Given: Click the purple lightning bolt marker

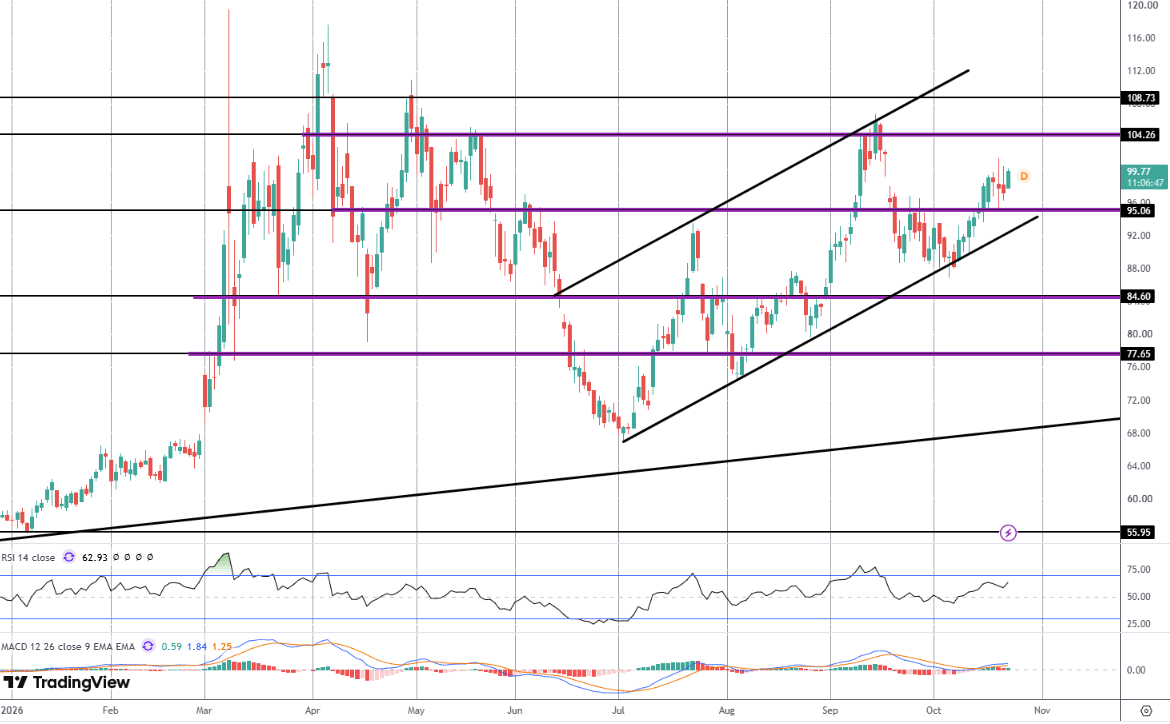Looking at the screenshot, I should tap(1008, 533).
